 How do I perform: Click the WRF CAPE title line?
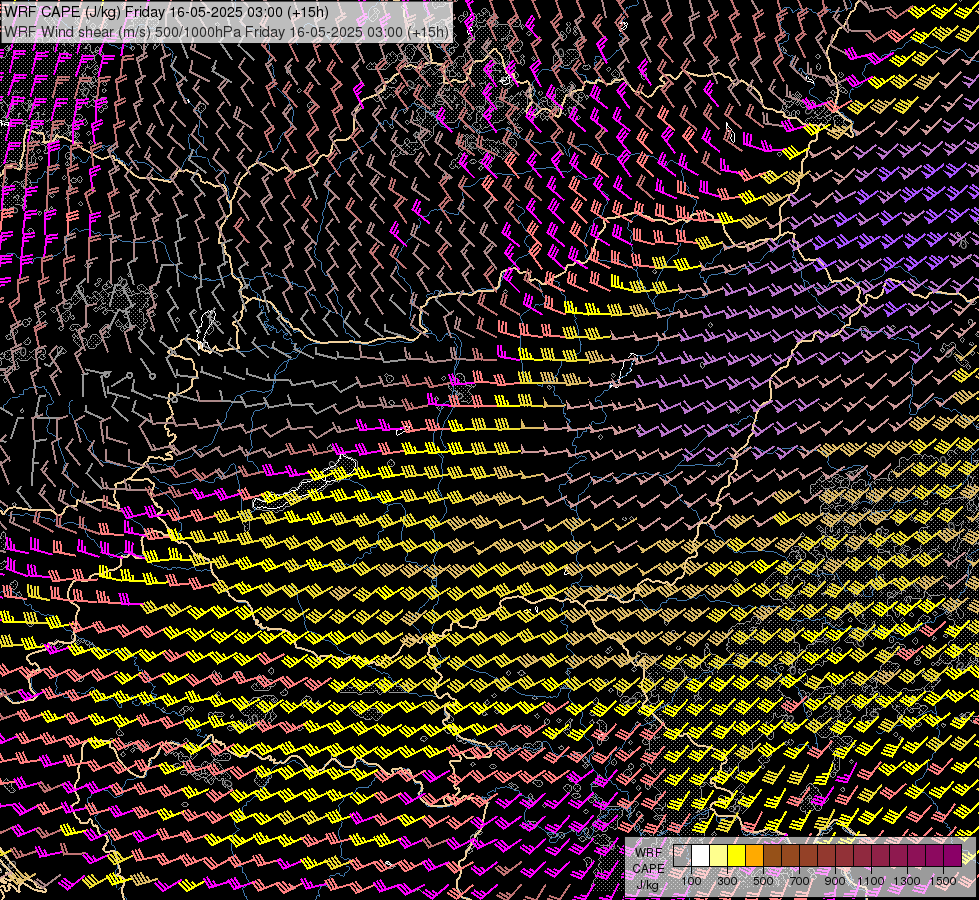coord(167,12)
